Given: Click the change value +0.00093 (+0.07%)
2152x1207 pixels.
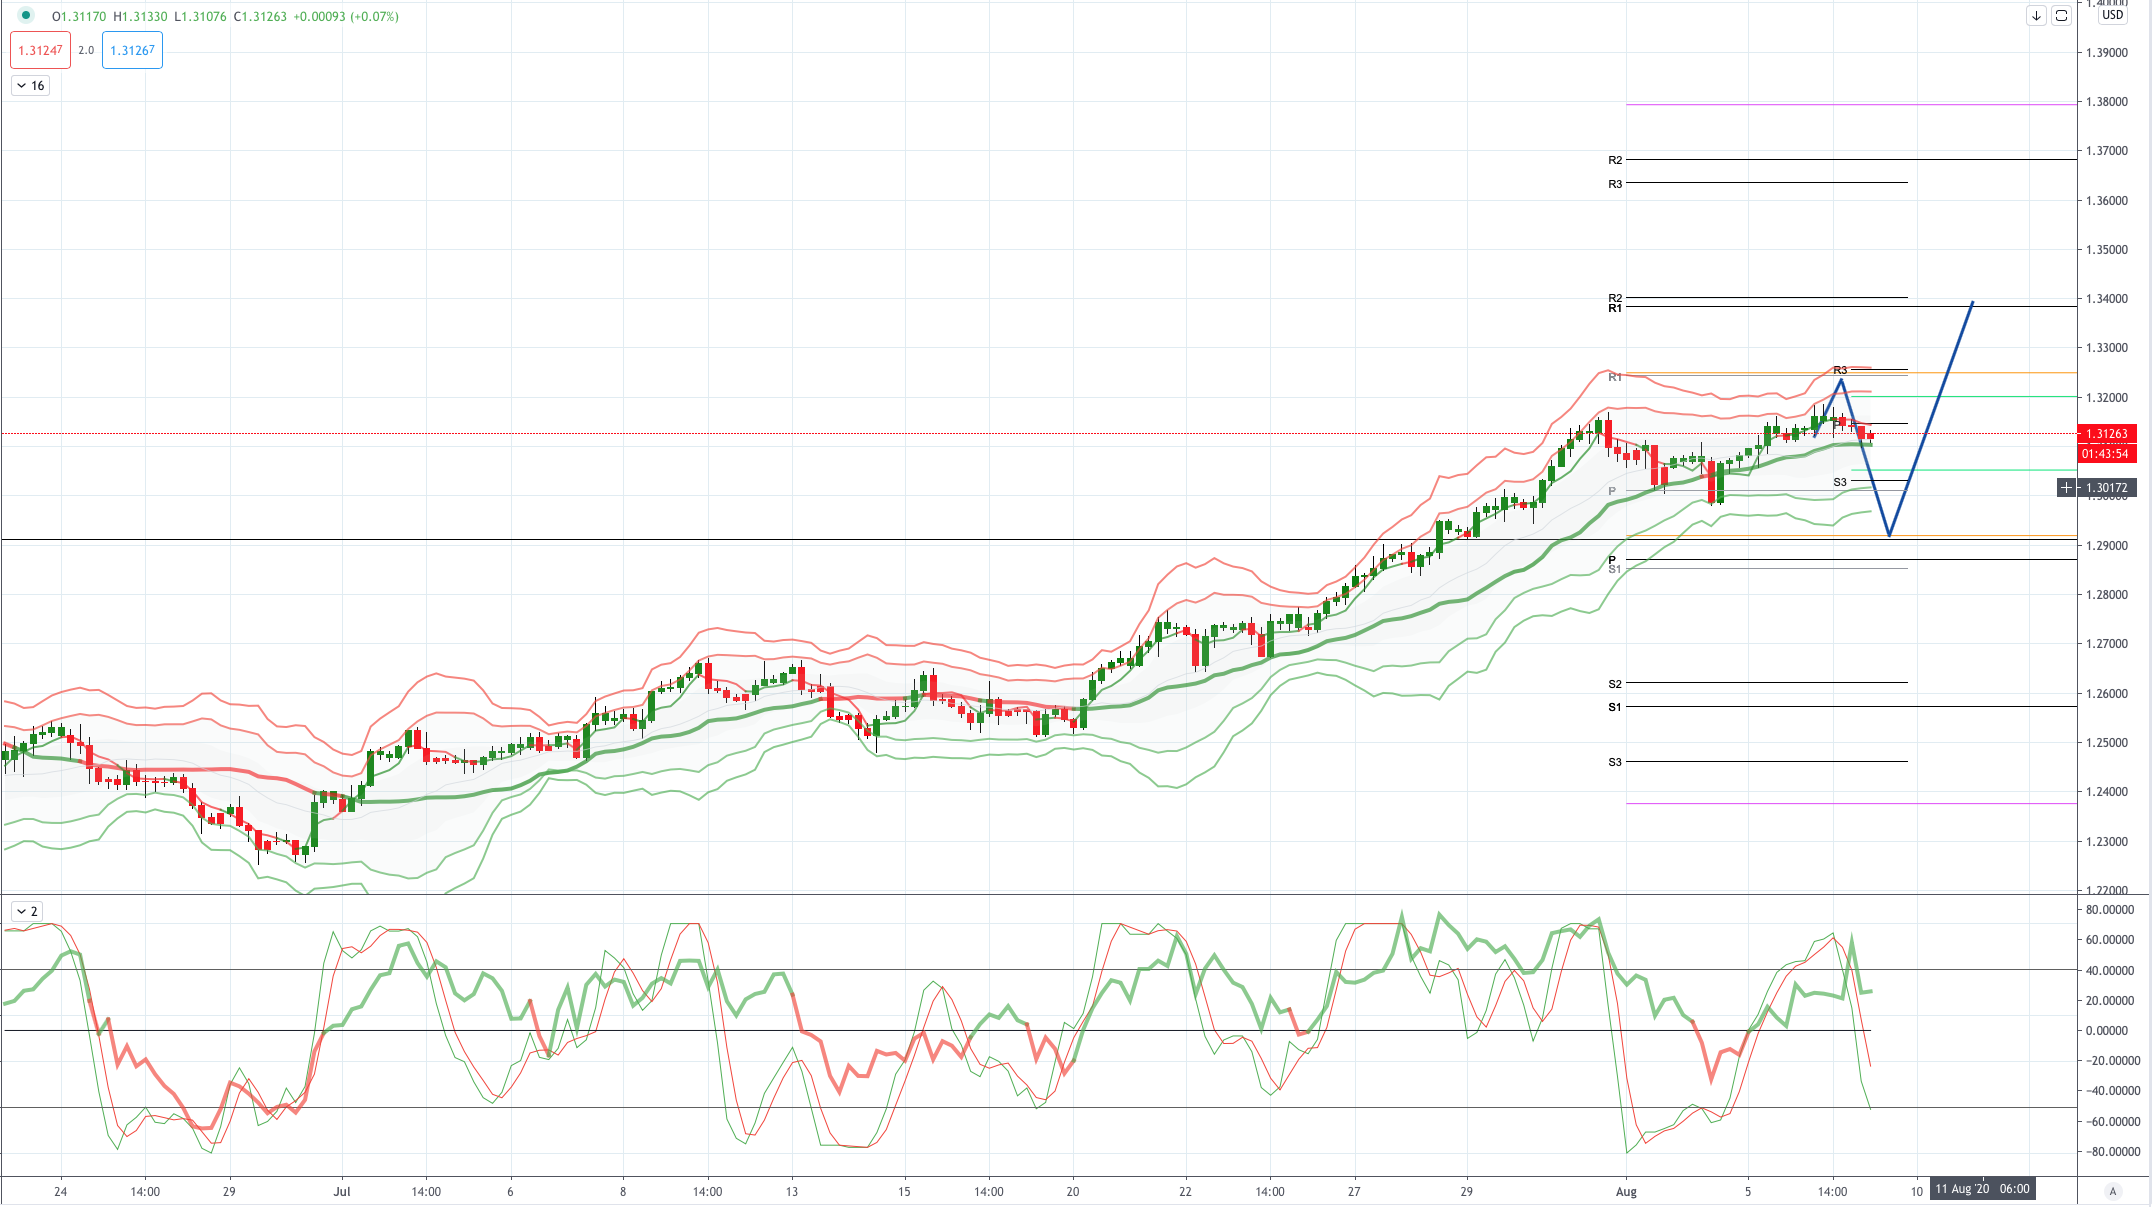Looking at the screenshot, I should coord(346,17).
